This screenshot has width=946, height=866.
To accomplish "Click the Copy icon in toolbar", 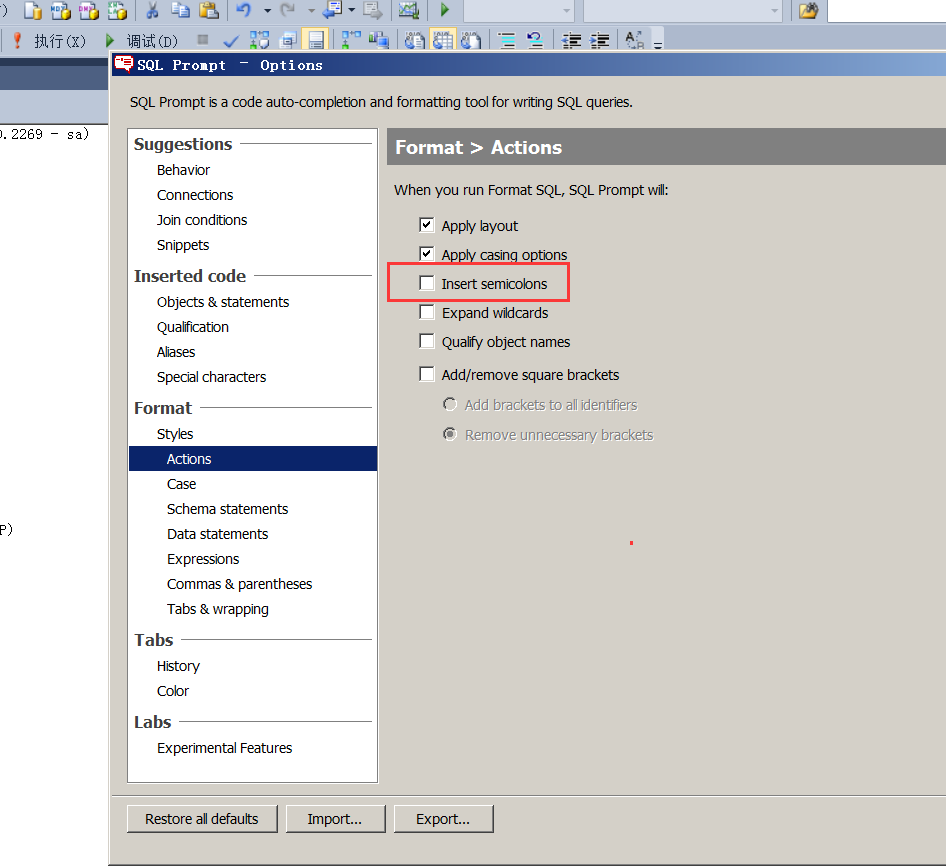I will tap(180, 10).
